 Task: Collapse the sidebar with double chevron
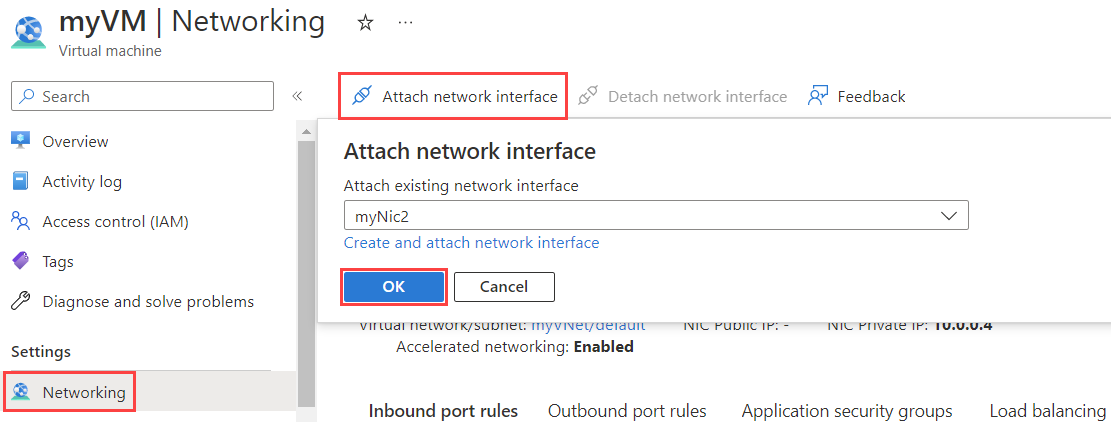[297, 96]
